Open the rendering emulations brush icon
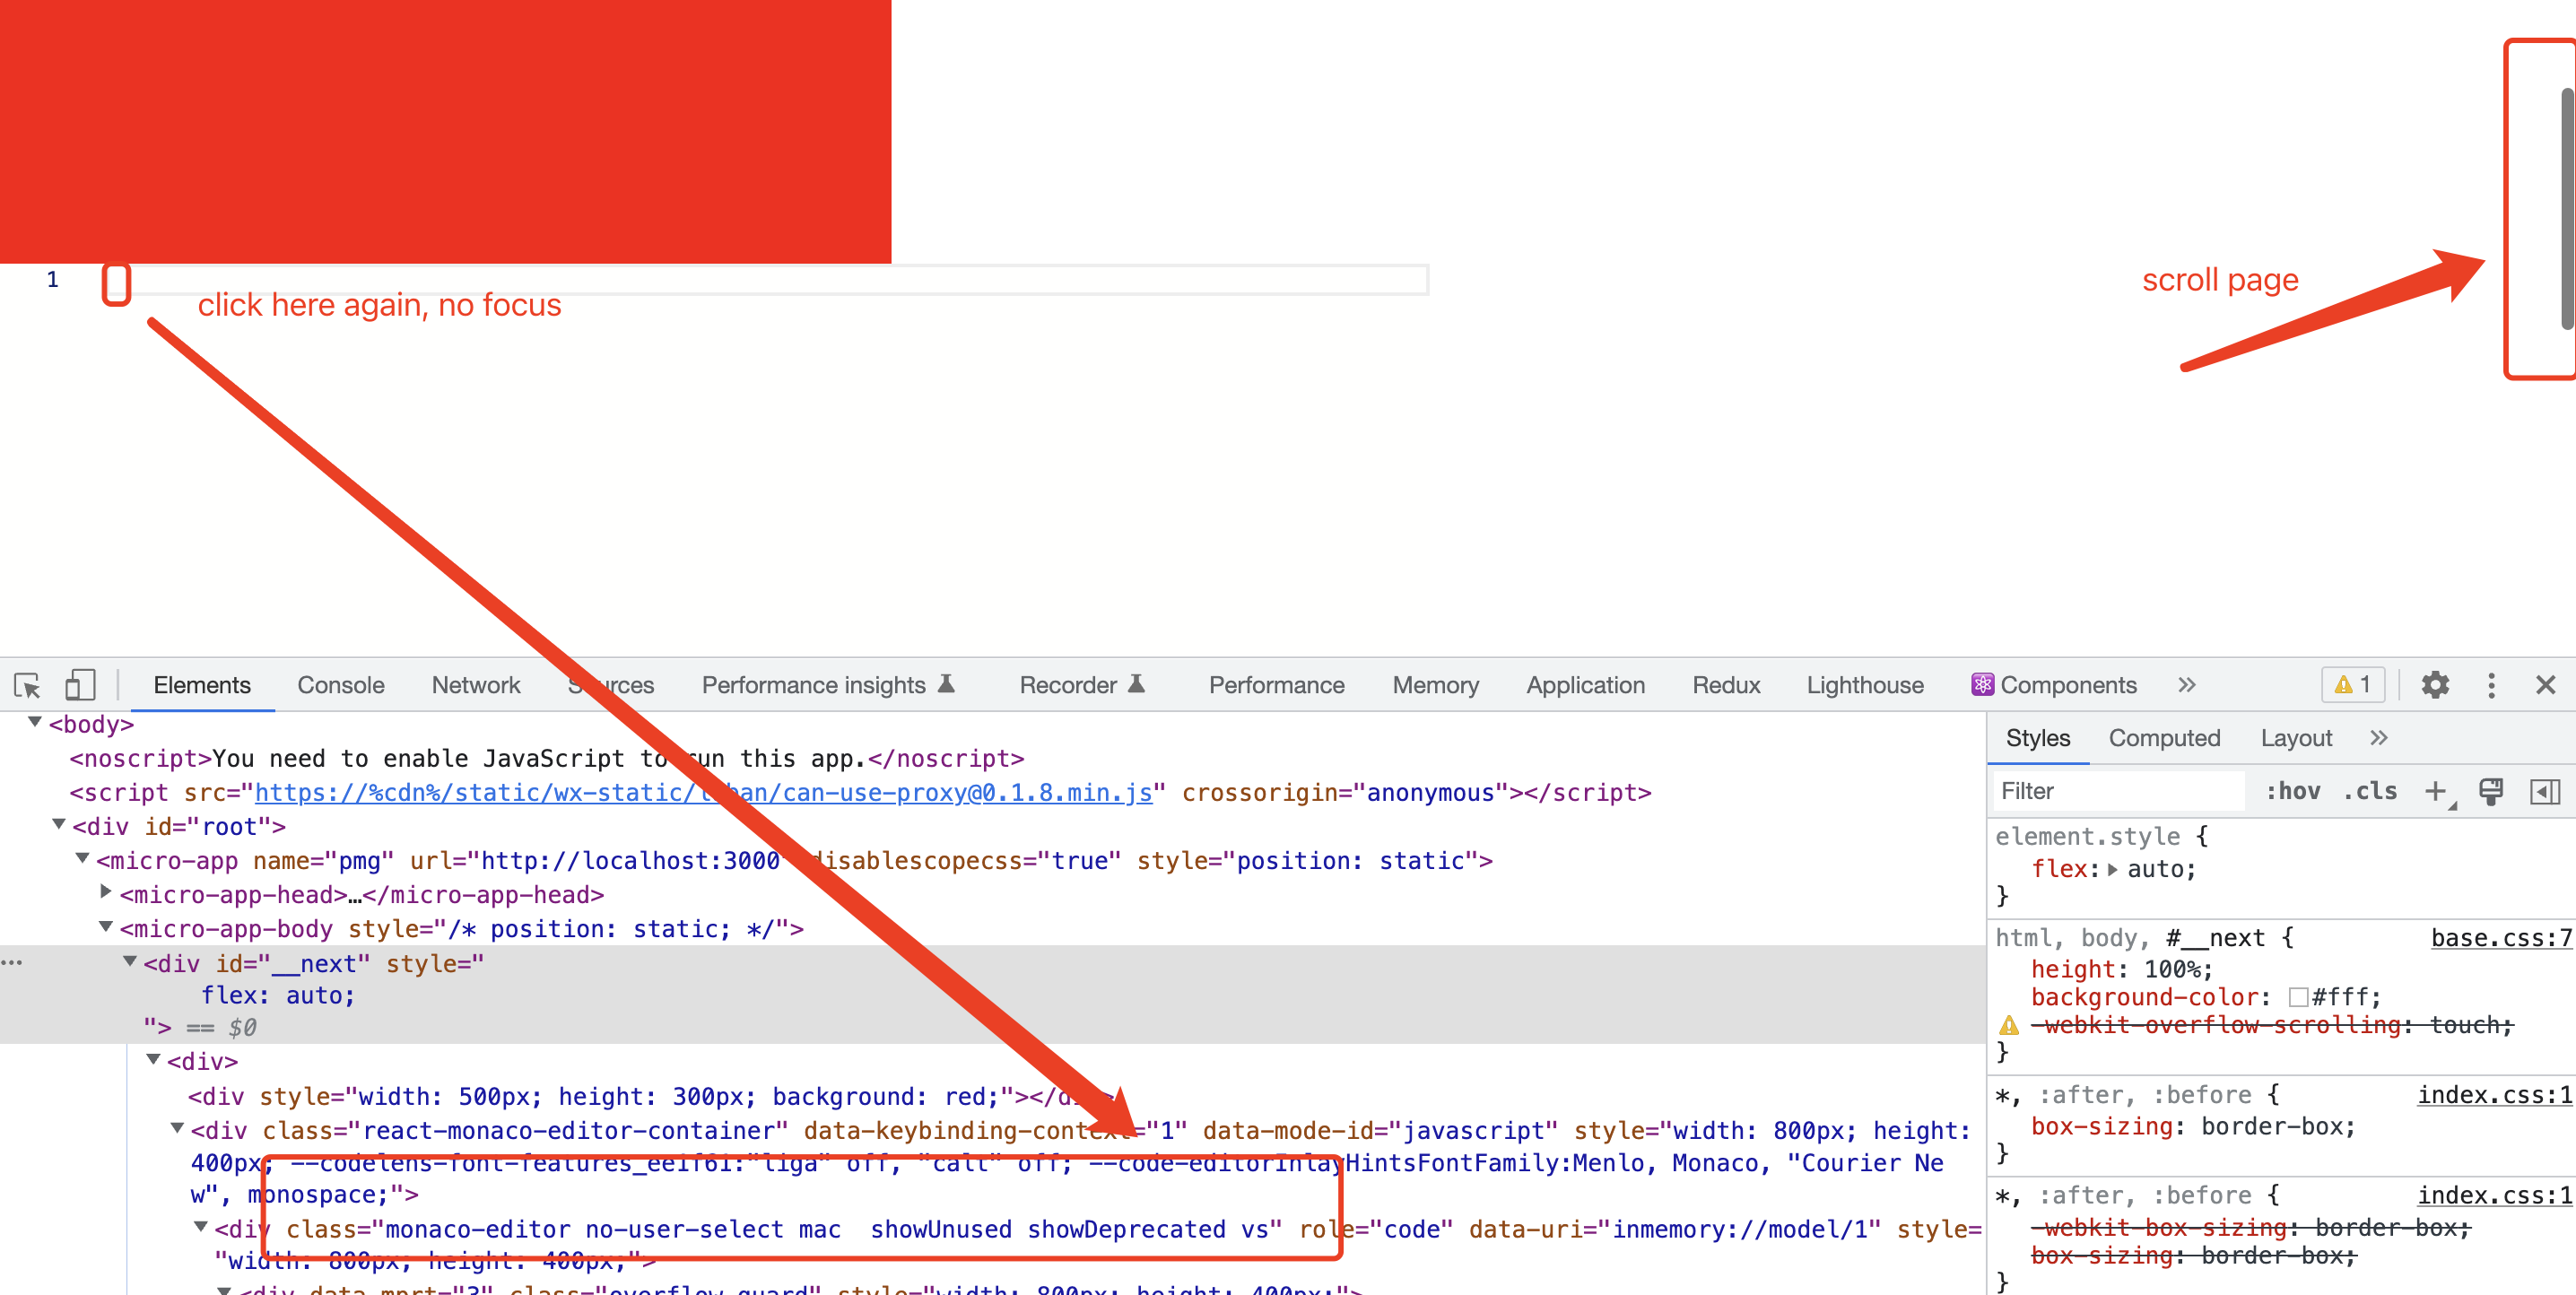The width and height of the screenshot is (2576, 1295). tap(2490, 790)
